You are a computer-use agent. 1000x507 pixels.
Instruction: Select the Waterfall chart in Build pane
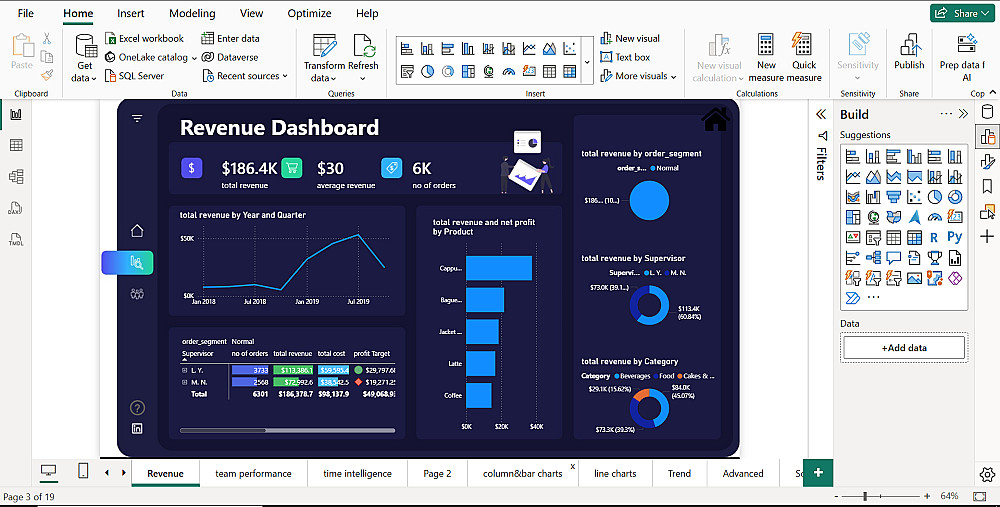873,196
